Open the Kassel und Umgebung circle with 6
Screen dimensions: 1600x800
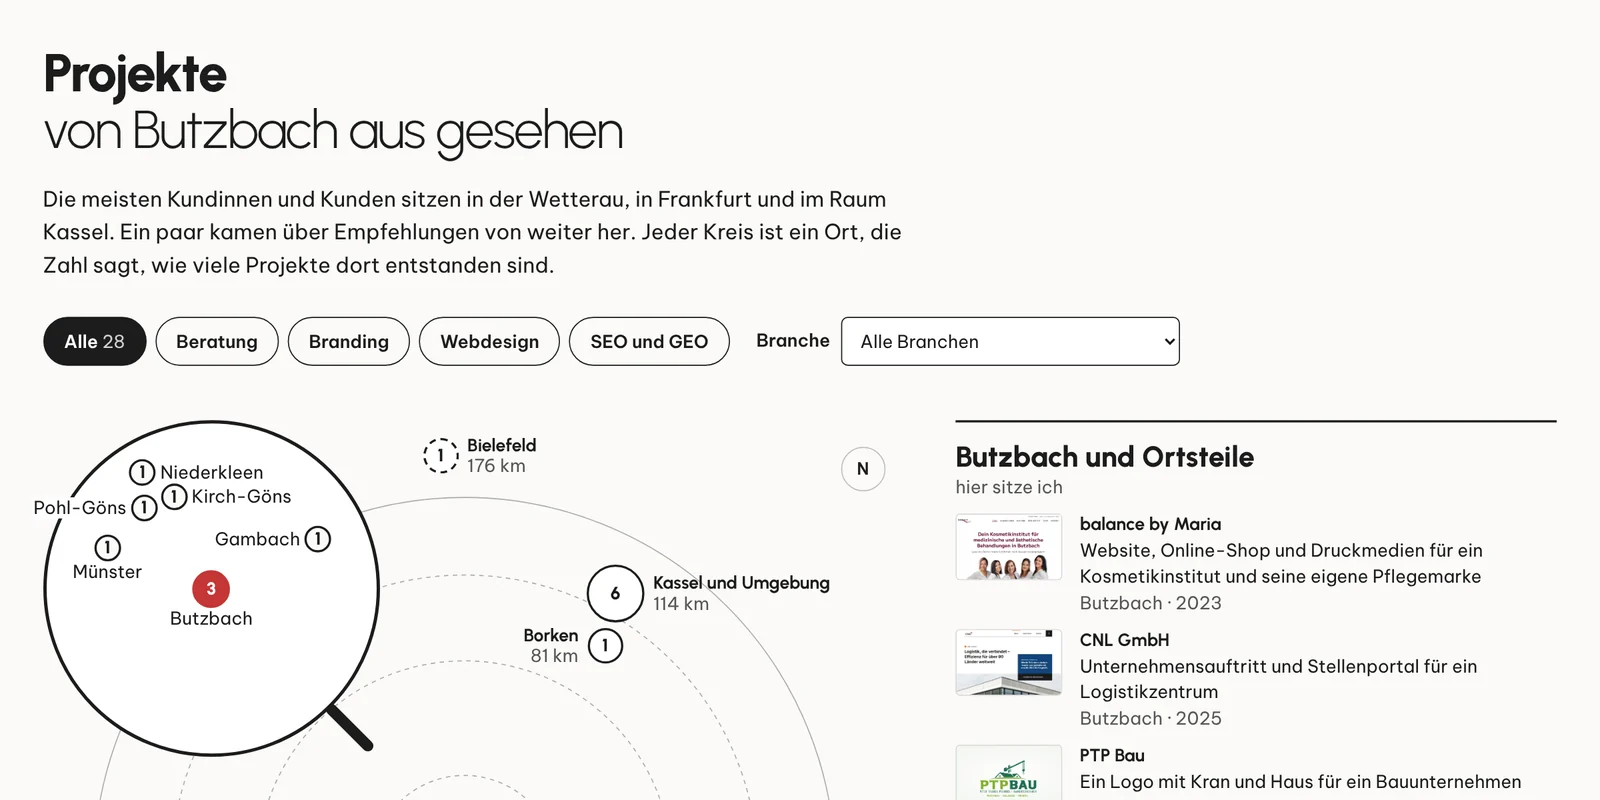coord(615,593)
